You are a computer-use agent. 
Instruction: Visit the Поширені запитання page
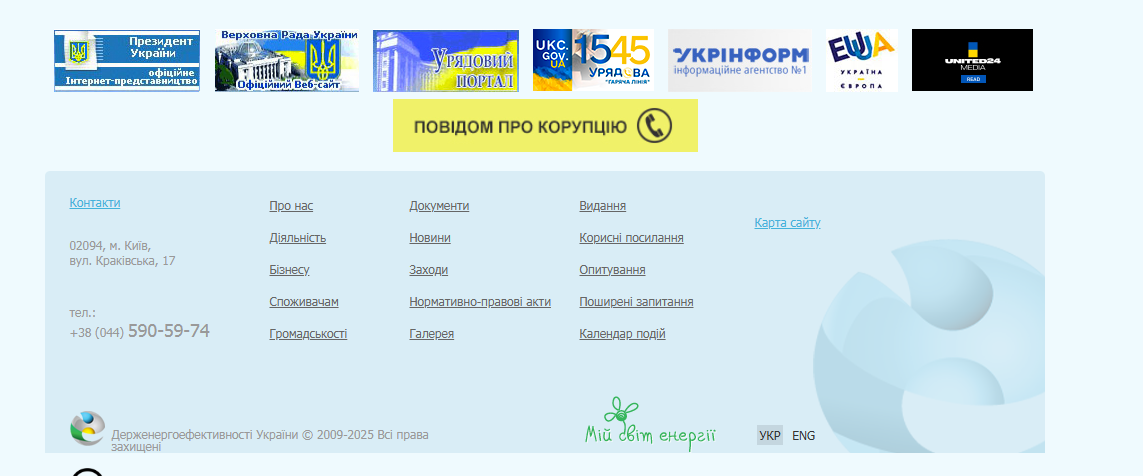click(636, 302)
